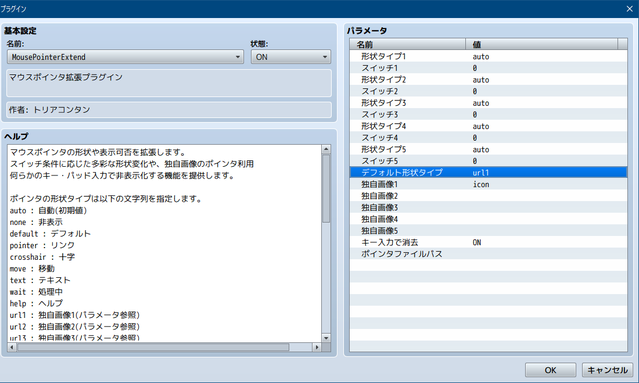Open the plugin name dropdown MousePointerExtend
The image size is (639, 383).
(125, 57)
